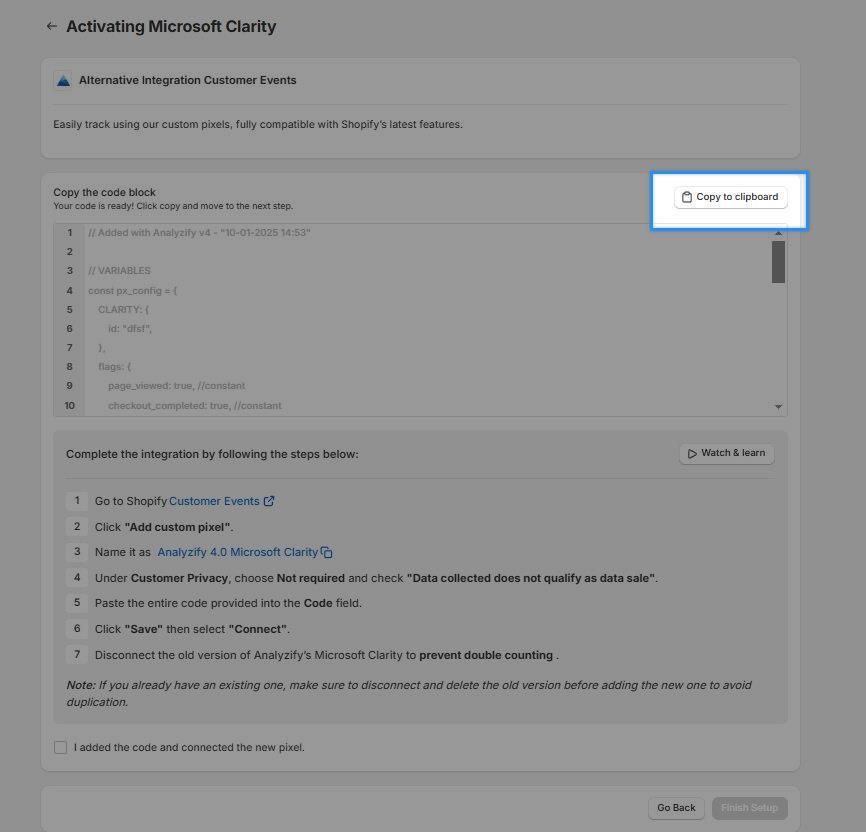Click the 'page_viewed: true' code line

[177, 386]
